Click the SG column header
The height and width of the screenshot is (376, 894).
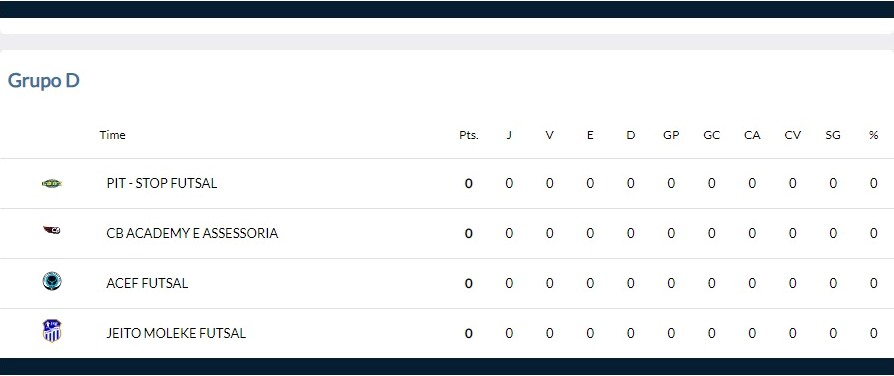coord(833,135)
